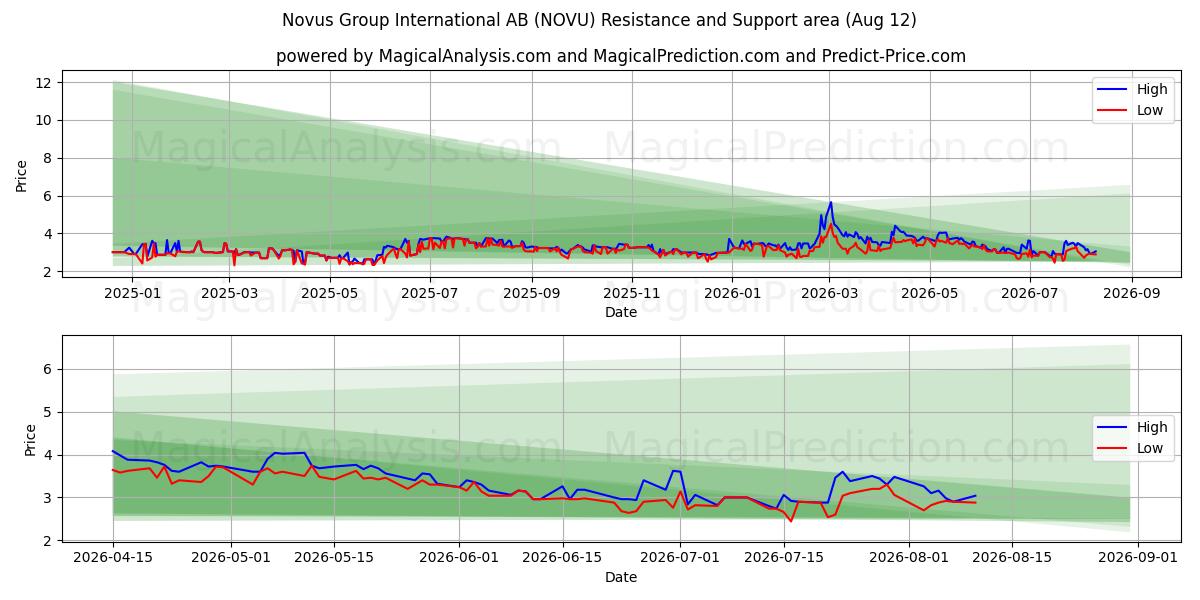Click the '2026-05' tick label
This screenshot has height=600, width=1200.
pyautogui.click(x=929, y=293)
